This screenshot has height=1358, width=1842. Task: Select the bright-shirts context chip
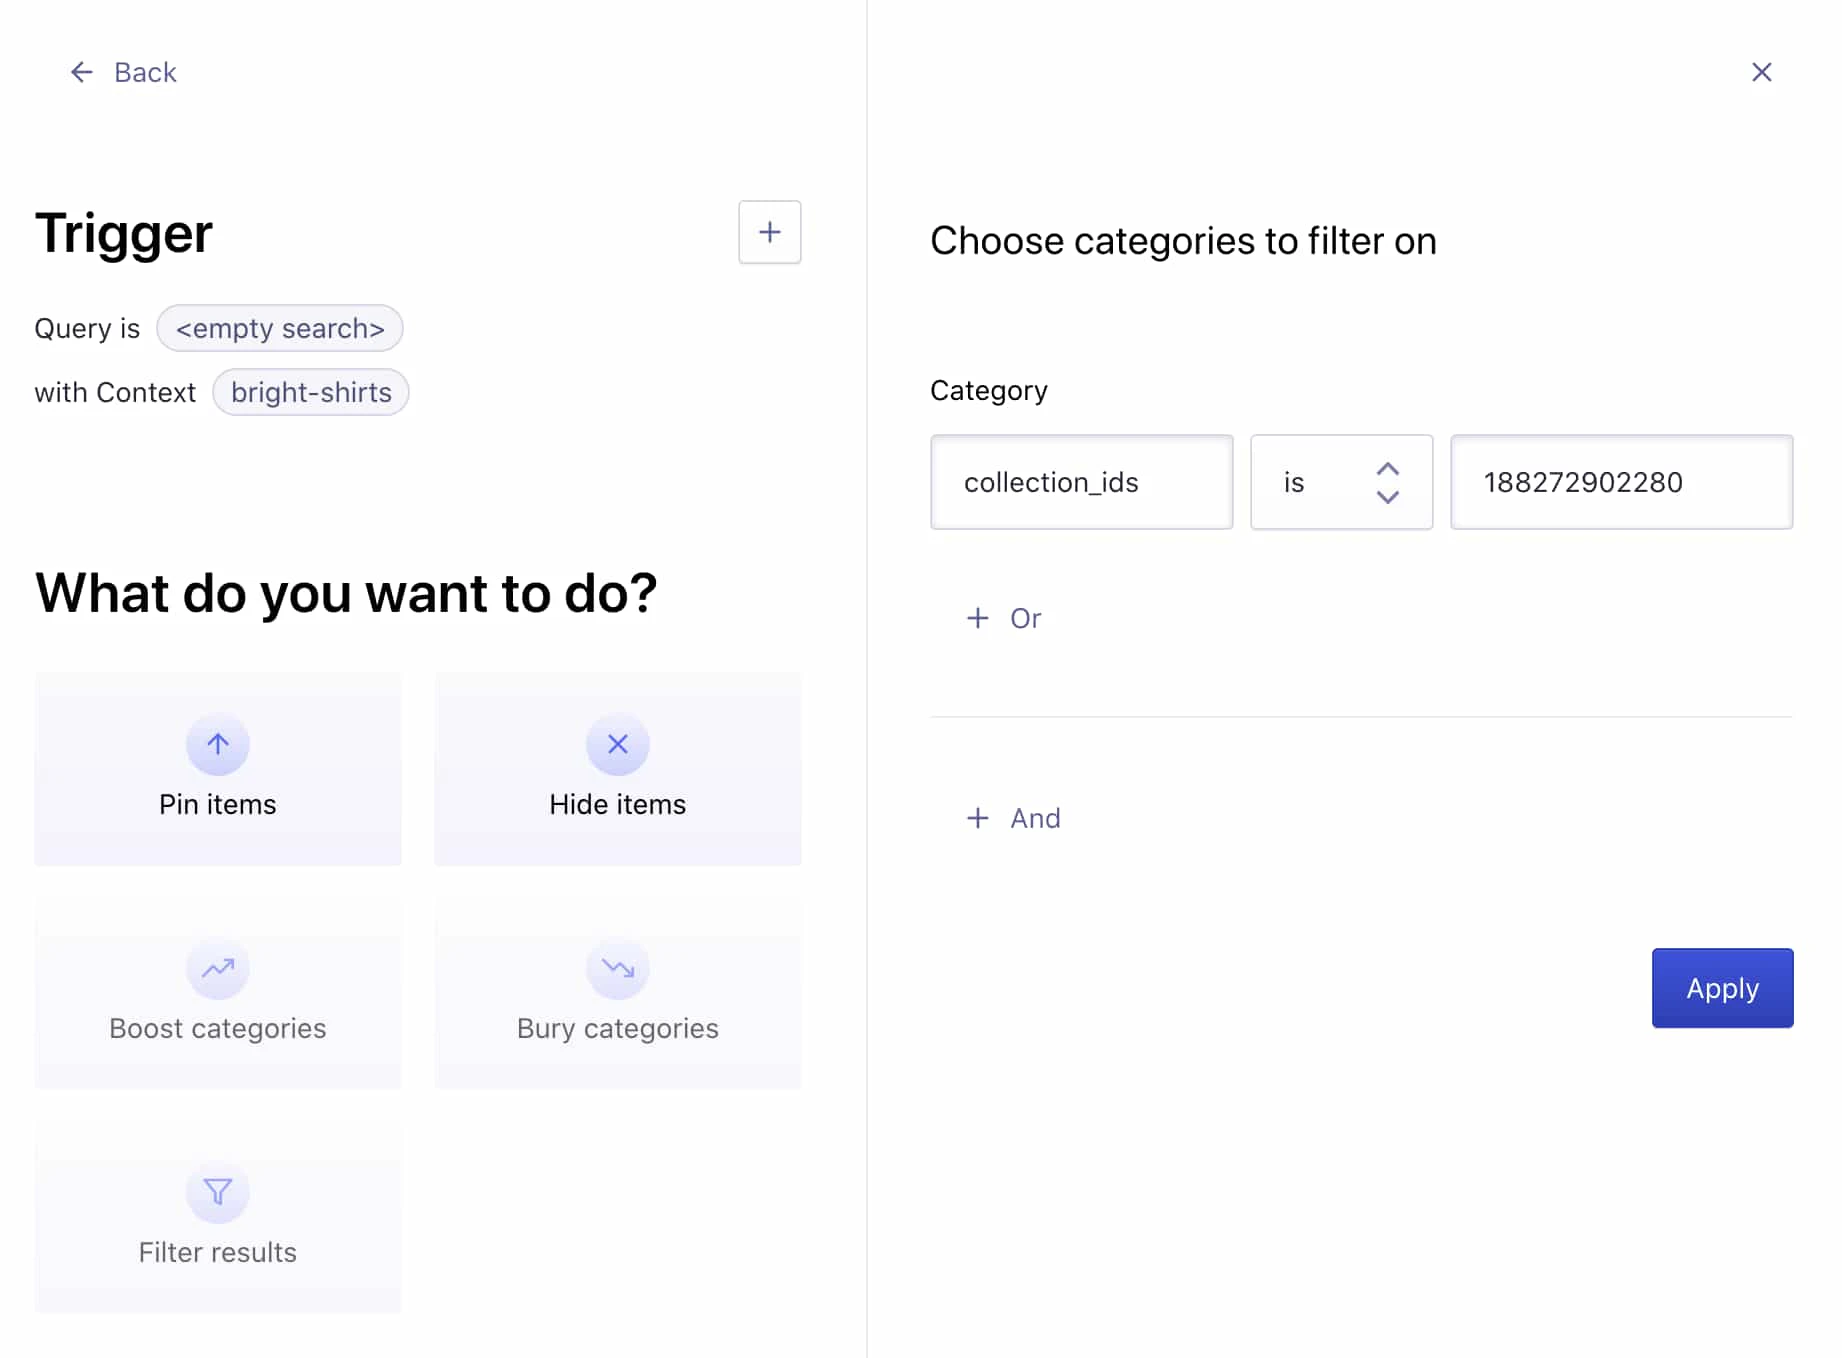pos(310,392)
